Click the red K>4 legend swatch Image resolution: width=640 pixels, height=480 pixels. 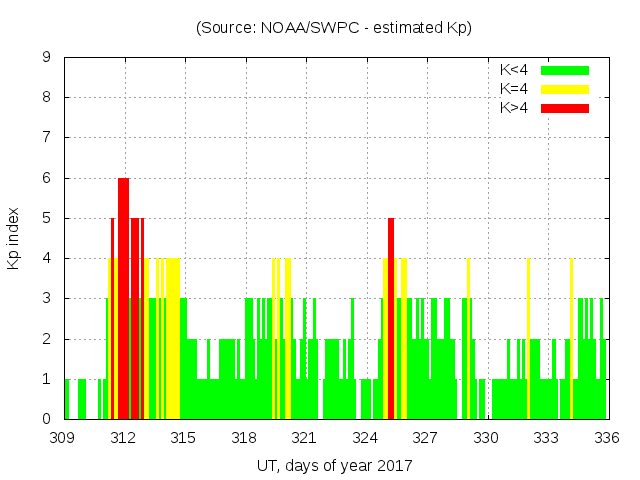[565, 108]
